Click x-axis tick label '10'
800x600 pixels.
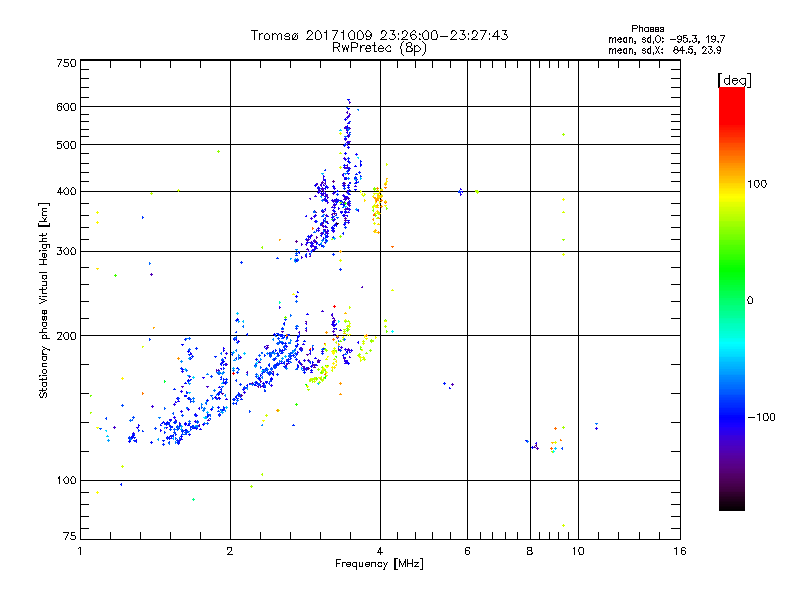578,551
